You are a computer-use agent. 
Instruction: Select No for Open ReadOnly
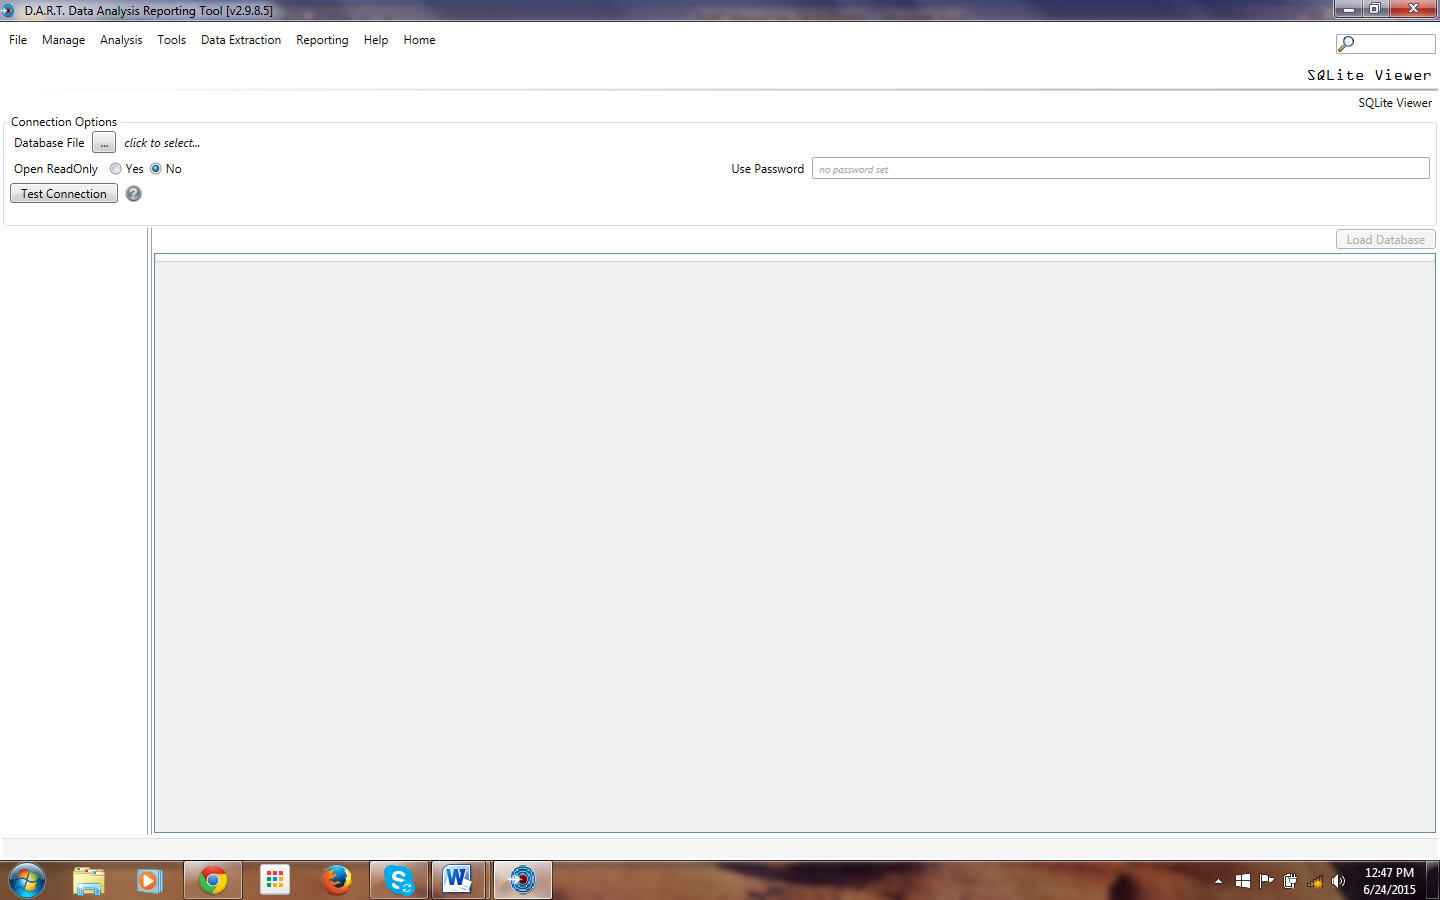point(156,169)
